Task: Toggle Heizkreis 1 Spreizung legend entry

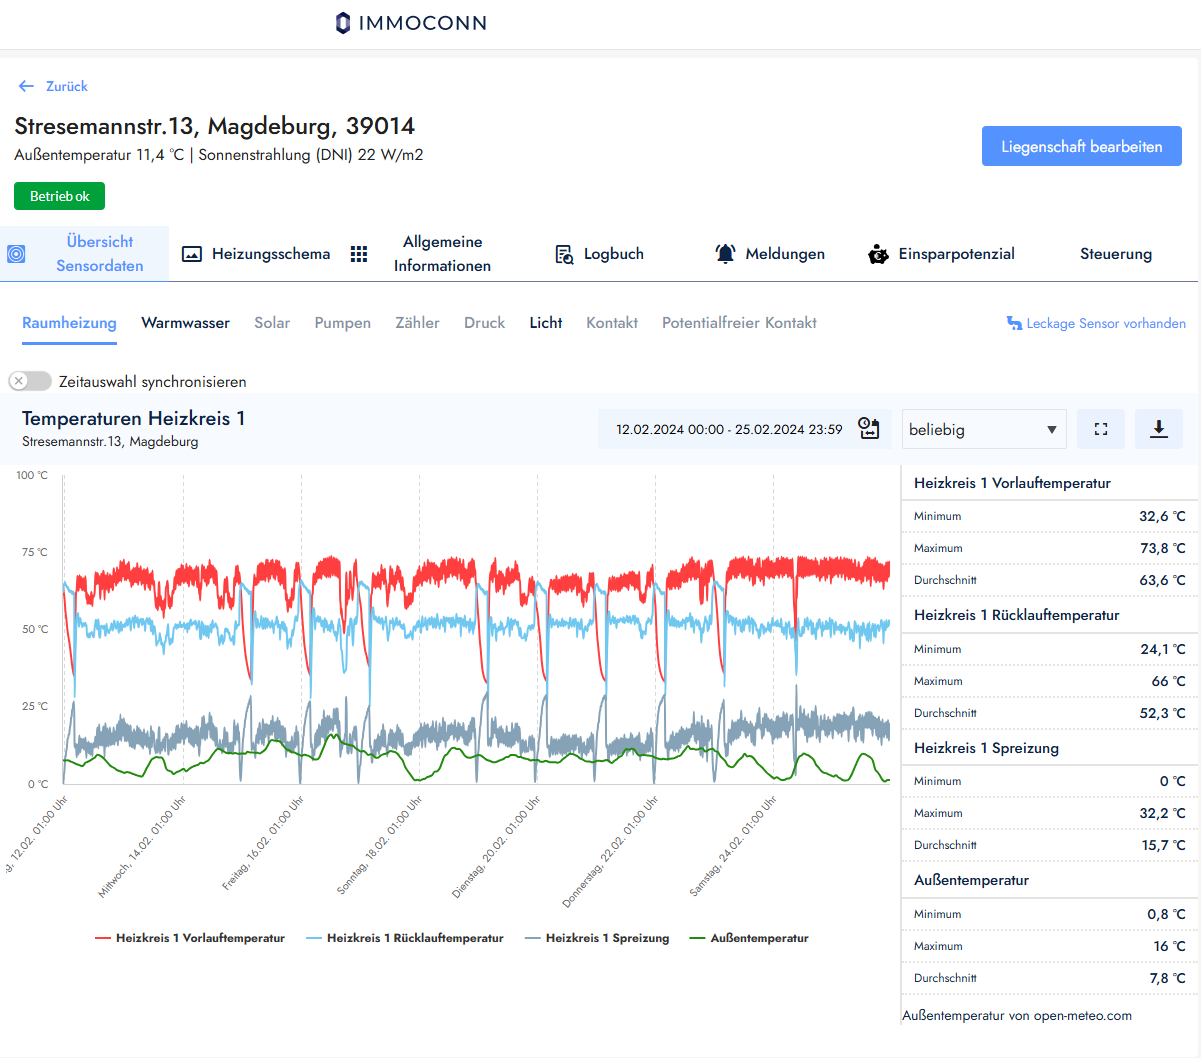Action: [x=597, y=938]
